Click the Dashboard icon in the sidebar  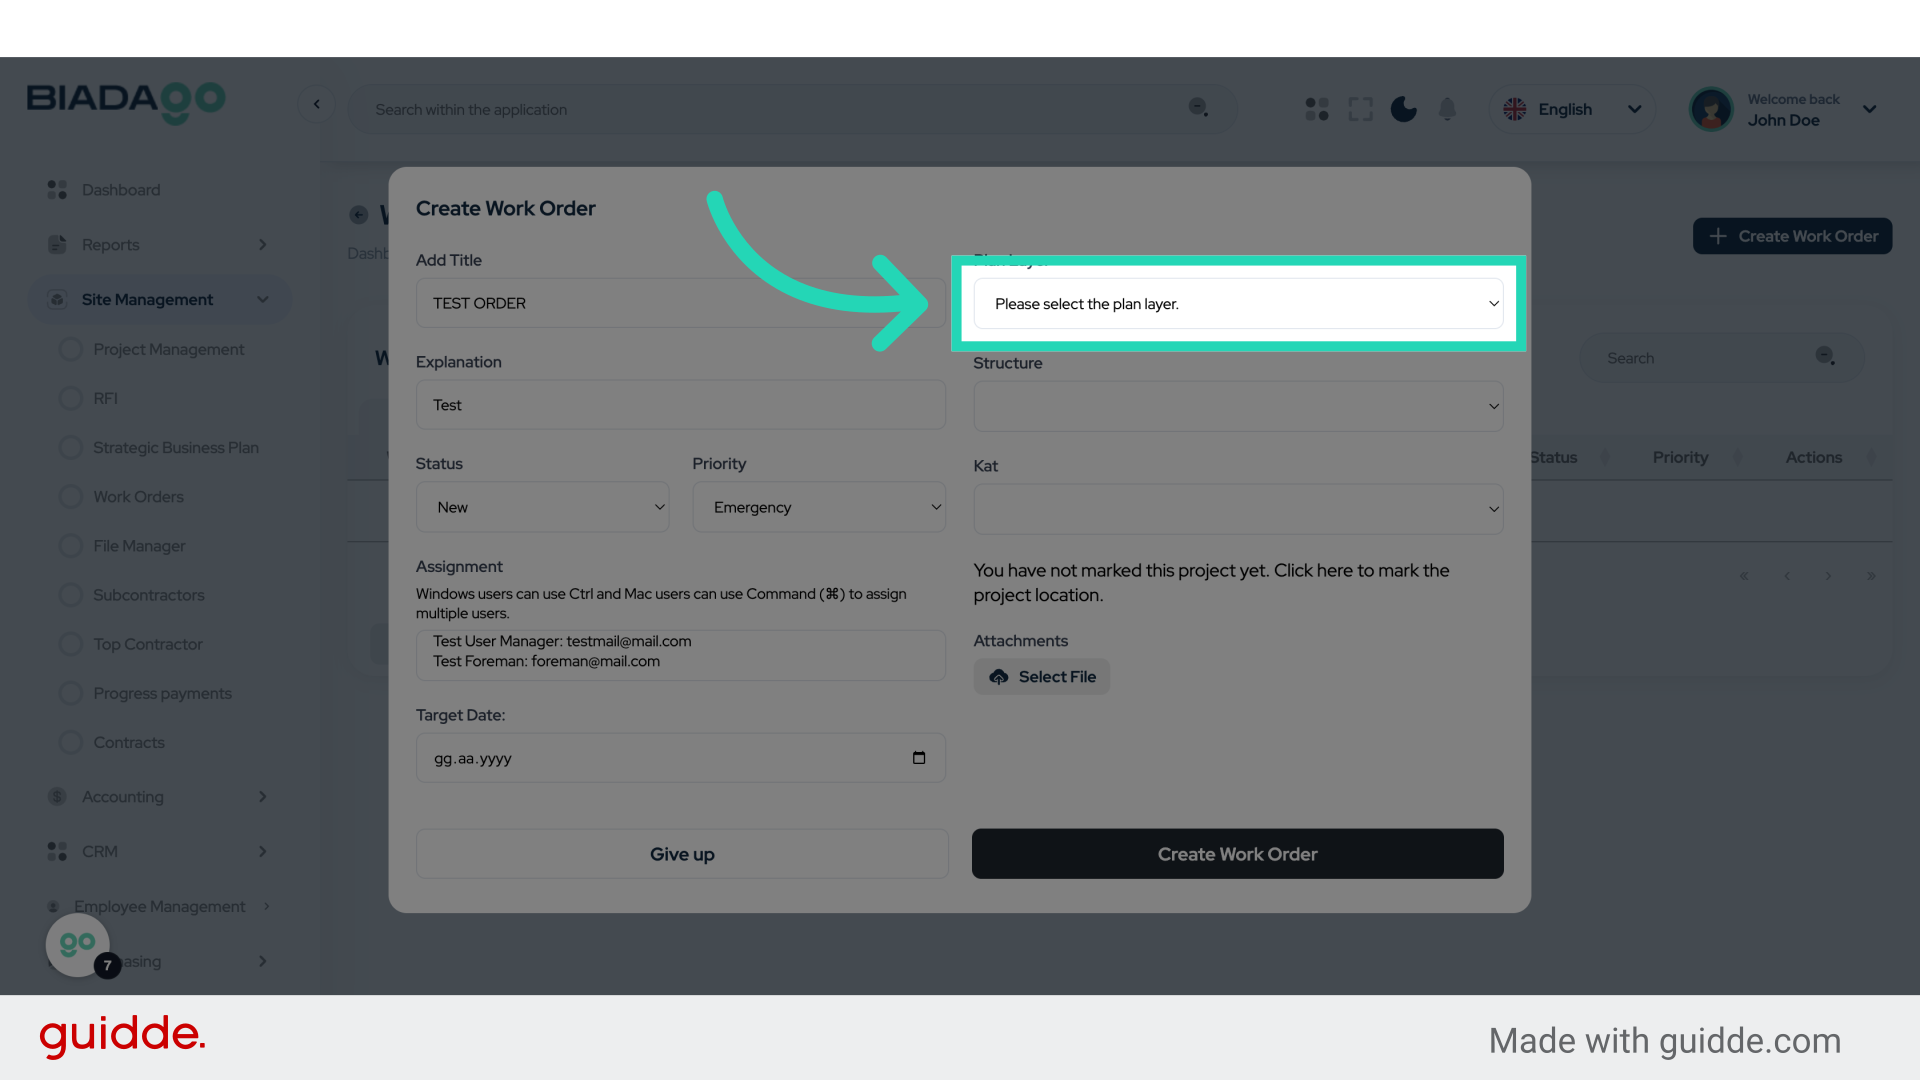[x=56, y=189]
